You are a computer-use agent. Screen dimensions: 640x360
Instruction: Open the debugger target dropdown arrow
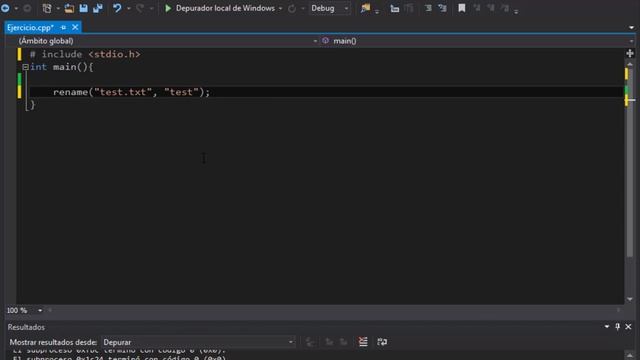tap(280, 9)
